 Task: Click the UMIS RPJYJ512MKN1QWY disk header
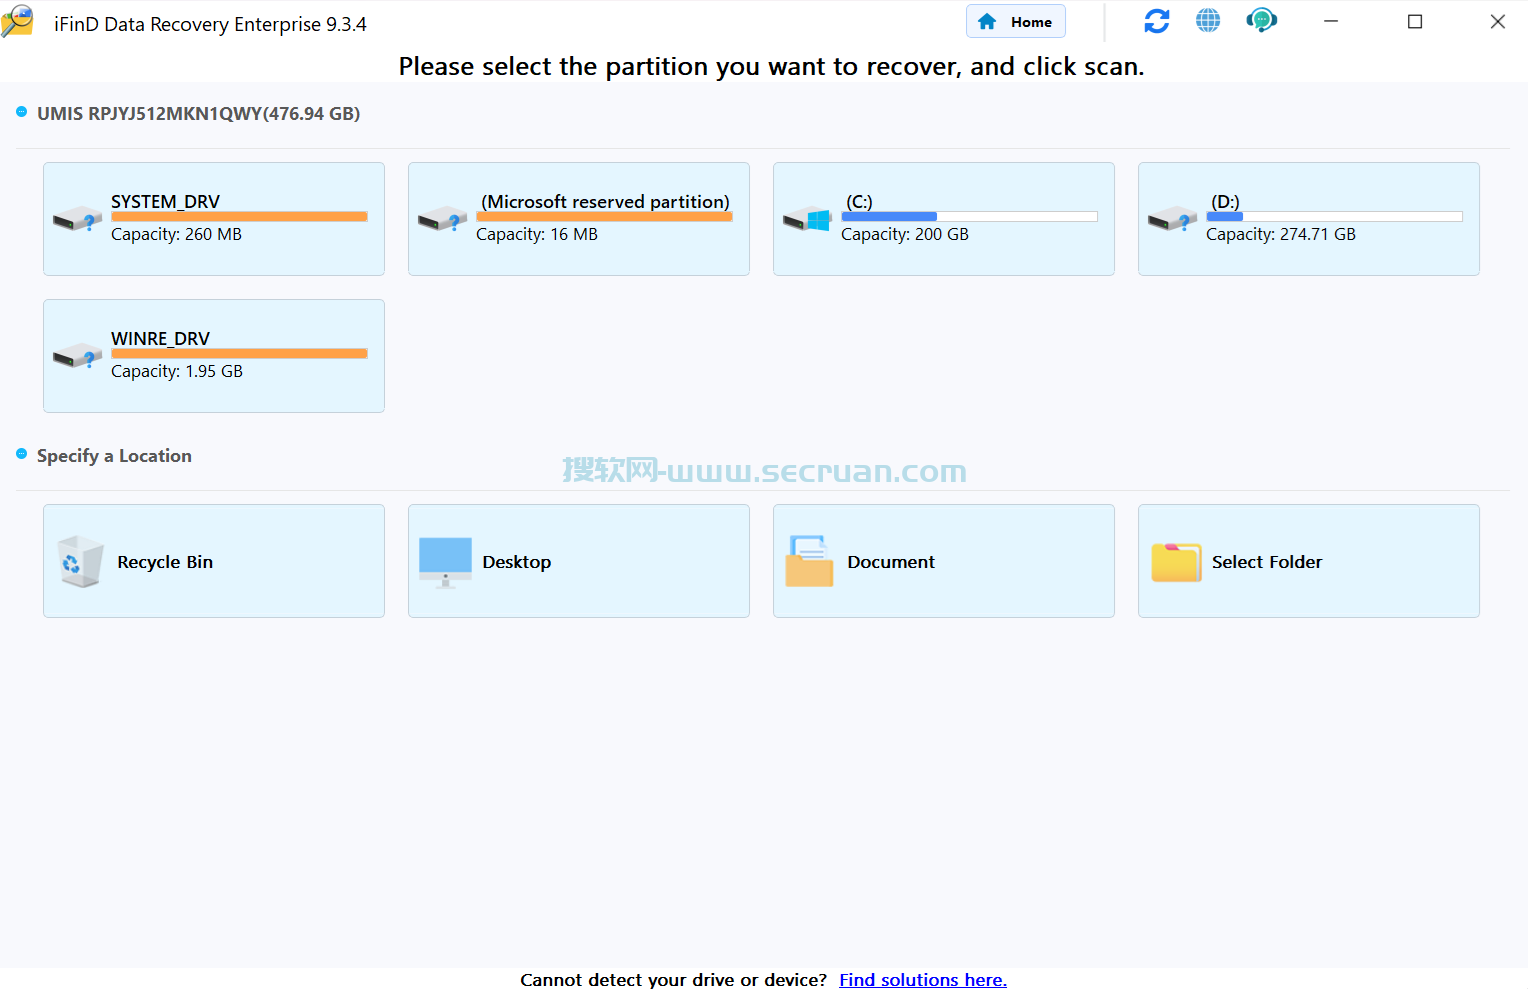click(x=198, y=114)
